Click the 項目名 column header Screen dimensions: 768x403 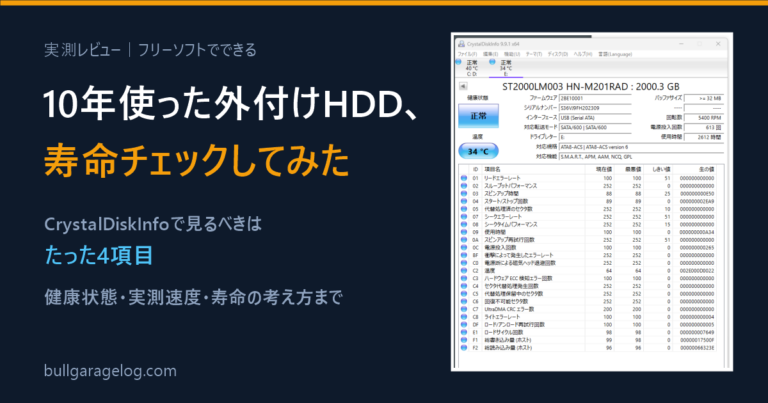tap(533, 169)
